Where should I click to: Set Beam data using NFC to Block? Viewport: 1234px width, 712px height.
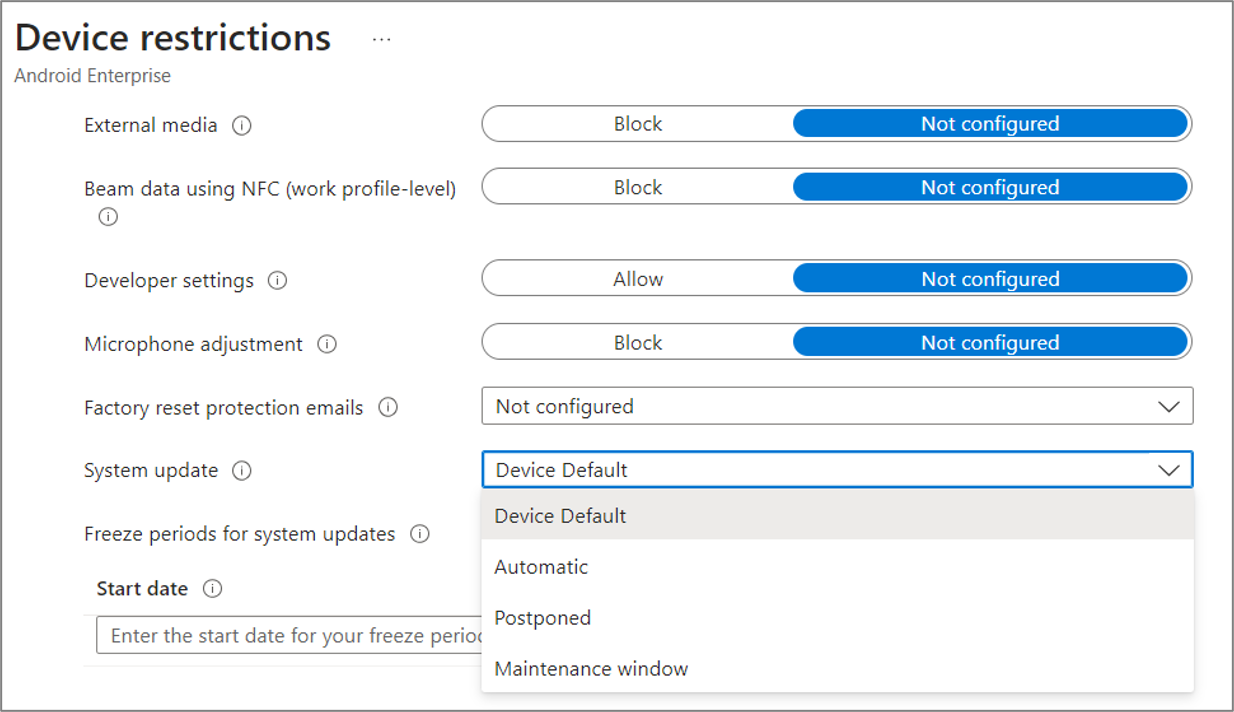coord(638,187)
